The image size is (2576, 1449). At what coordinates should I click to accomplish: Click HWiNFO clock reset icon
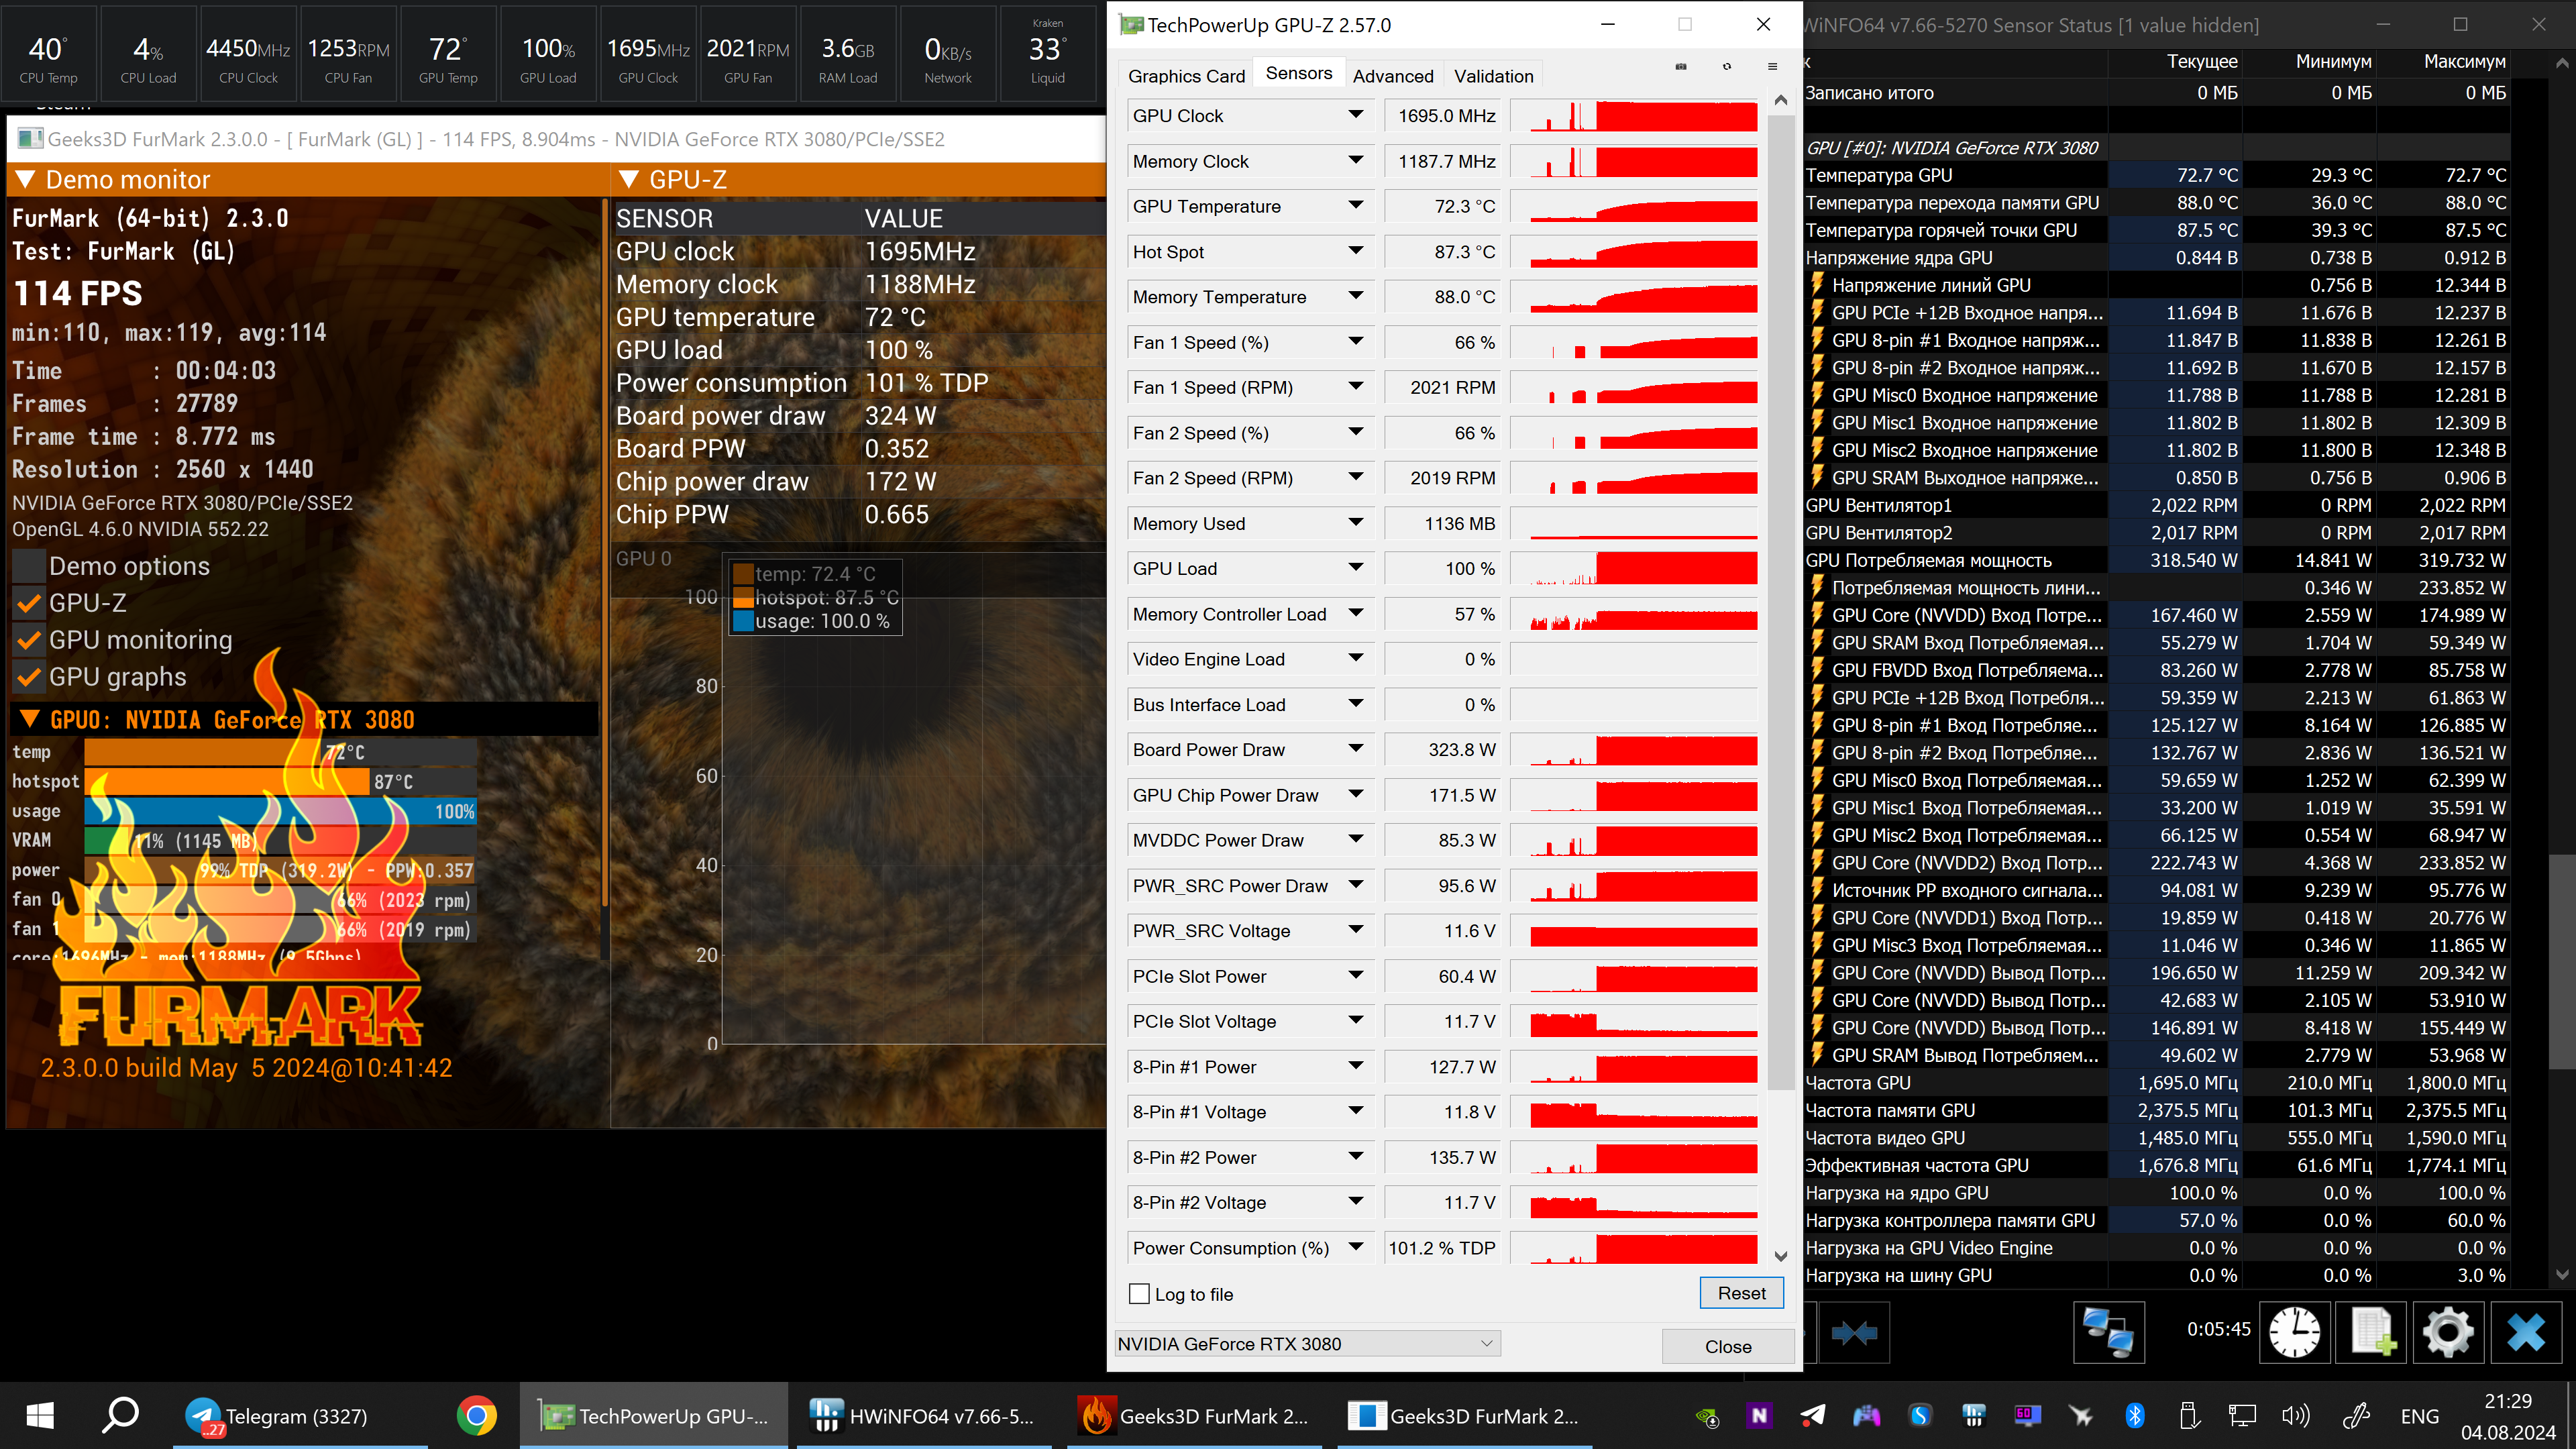pos(2295,1332)
